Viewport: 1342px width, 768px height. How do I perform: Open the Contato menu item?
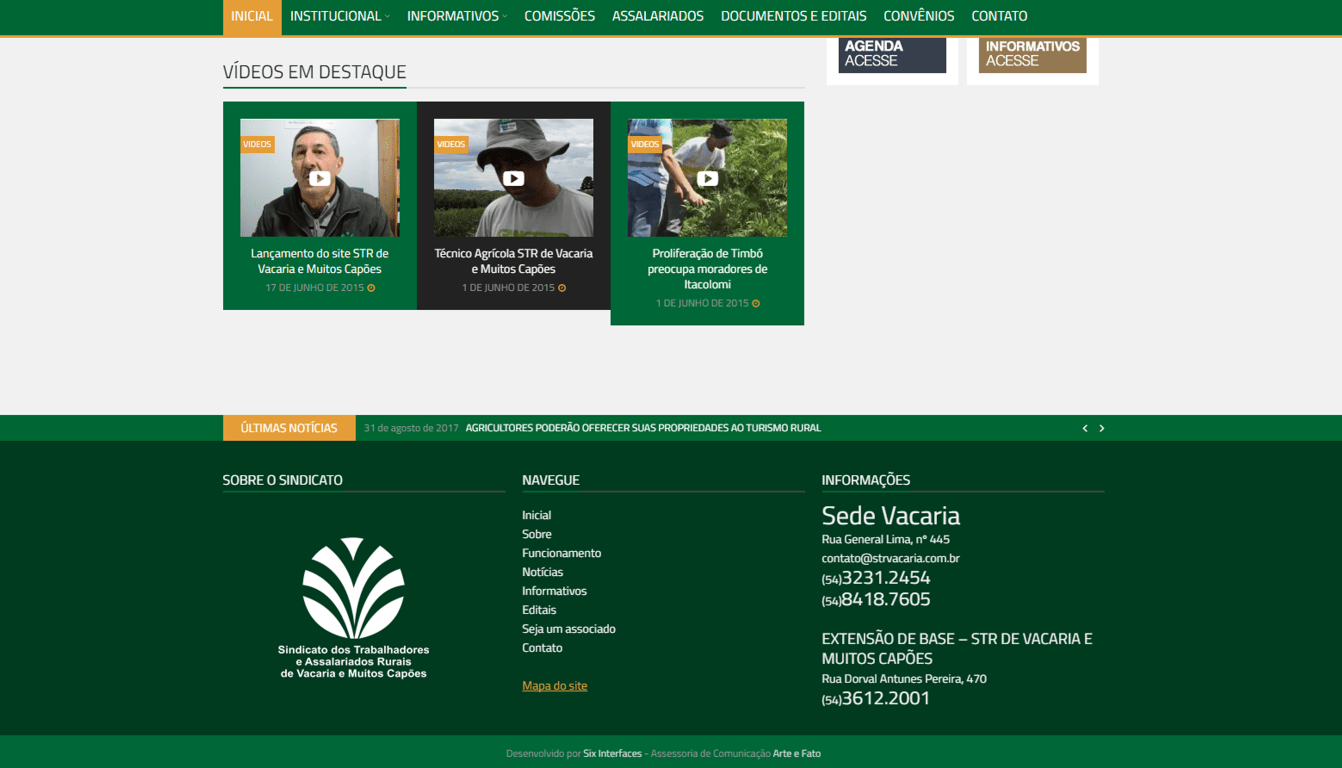[999, 16]
